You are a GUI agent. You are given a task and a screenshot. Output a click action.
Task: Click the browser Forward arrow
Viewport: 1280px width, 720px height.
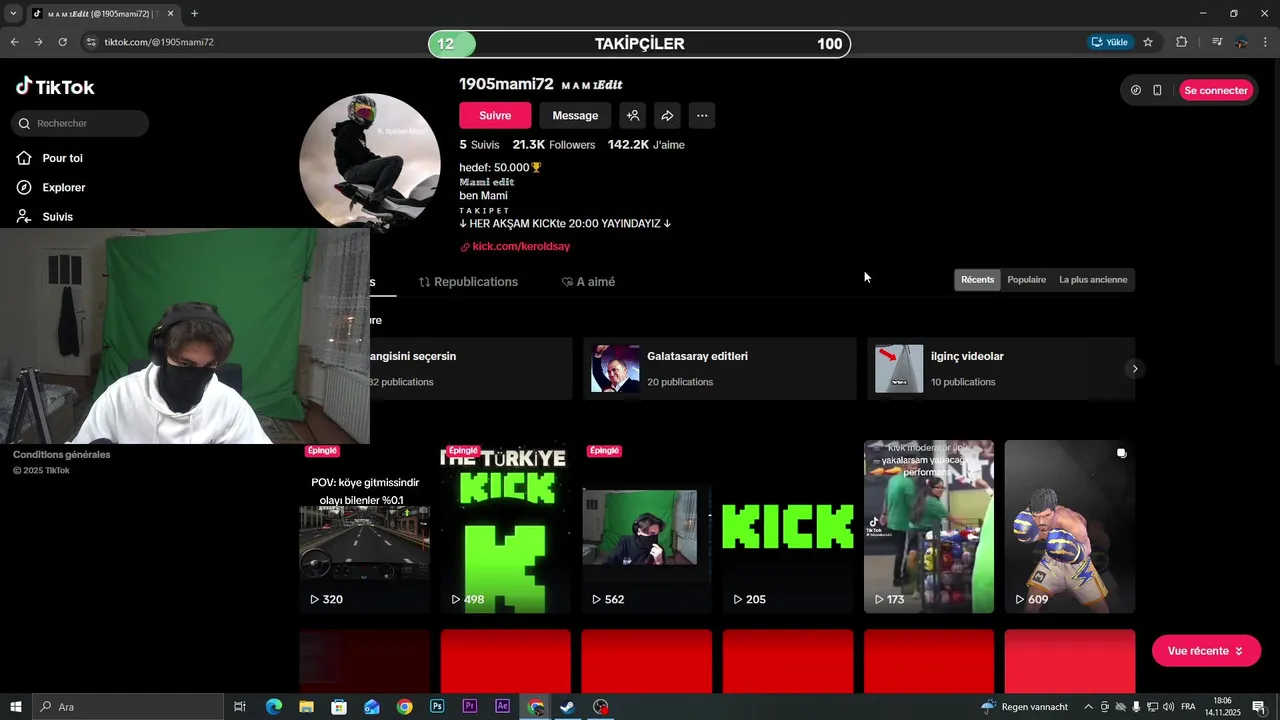coord(38,42)
